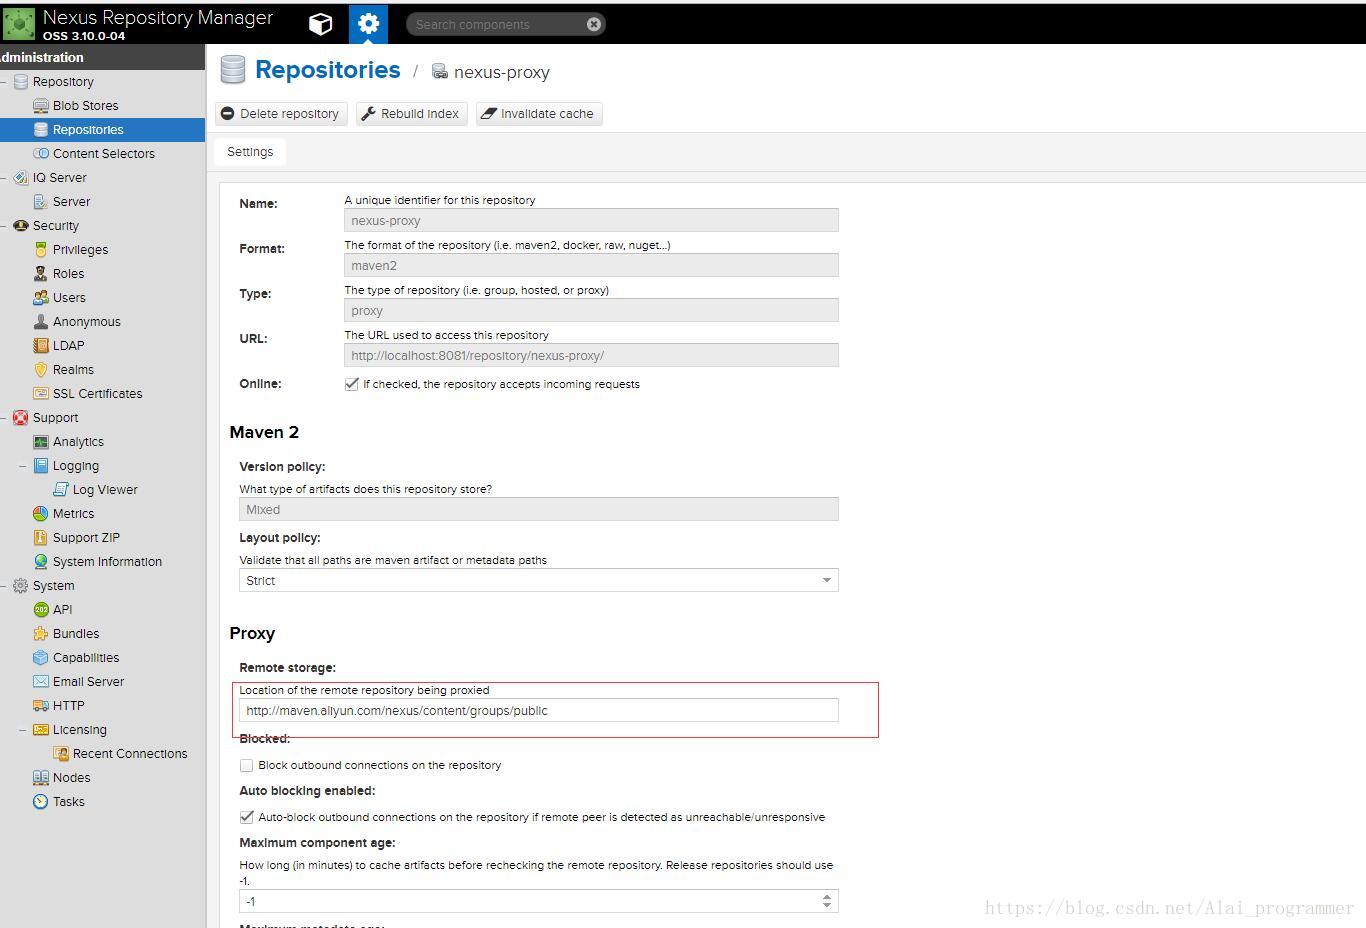Go back via Repositories breadcrumb title
Screen dimensions: 1366x928
[x=328, y=70]
